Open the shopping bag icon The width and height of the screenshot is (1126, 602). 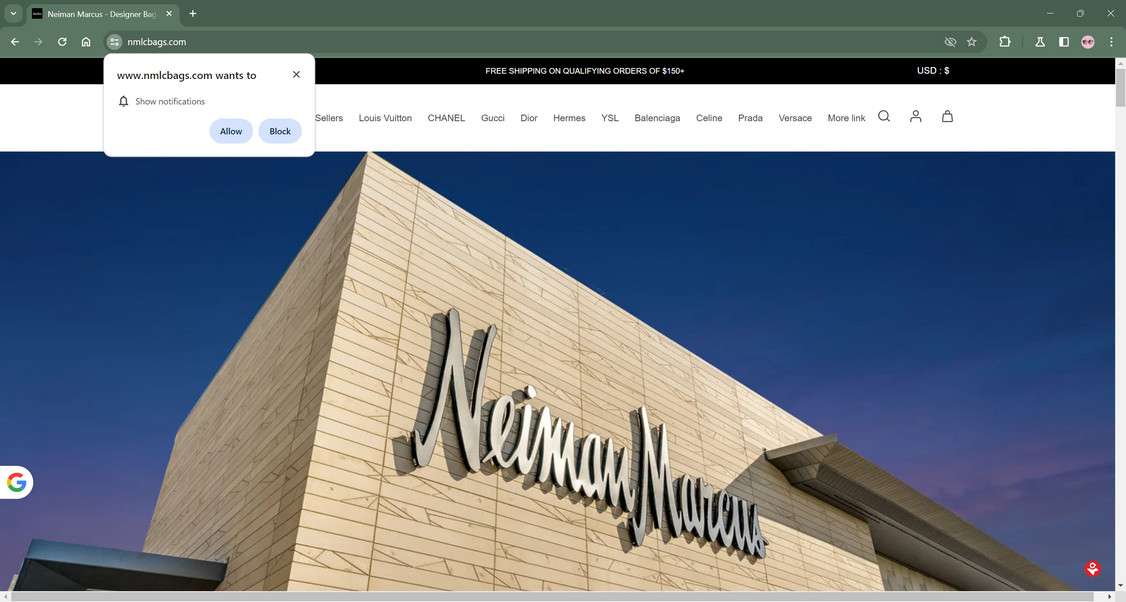pos(947,117)
